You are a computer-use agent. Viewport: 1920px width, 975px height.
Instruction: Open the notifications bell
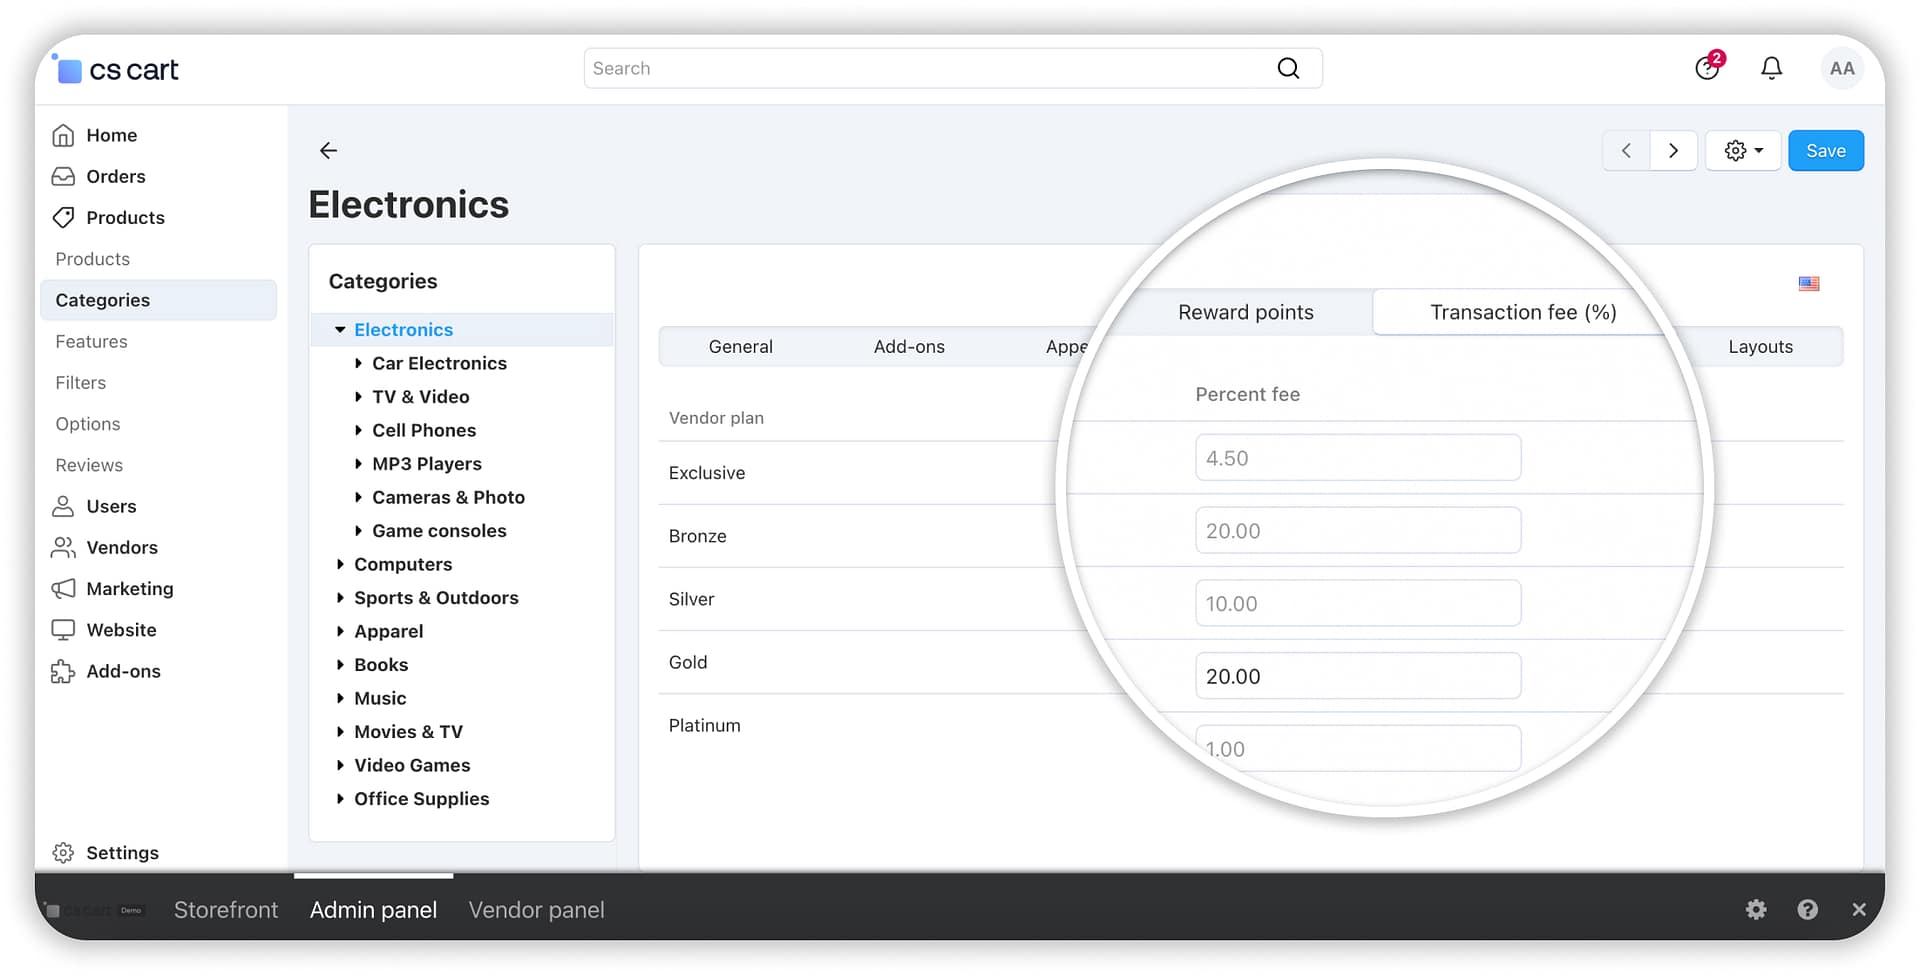coord(1771,68)
